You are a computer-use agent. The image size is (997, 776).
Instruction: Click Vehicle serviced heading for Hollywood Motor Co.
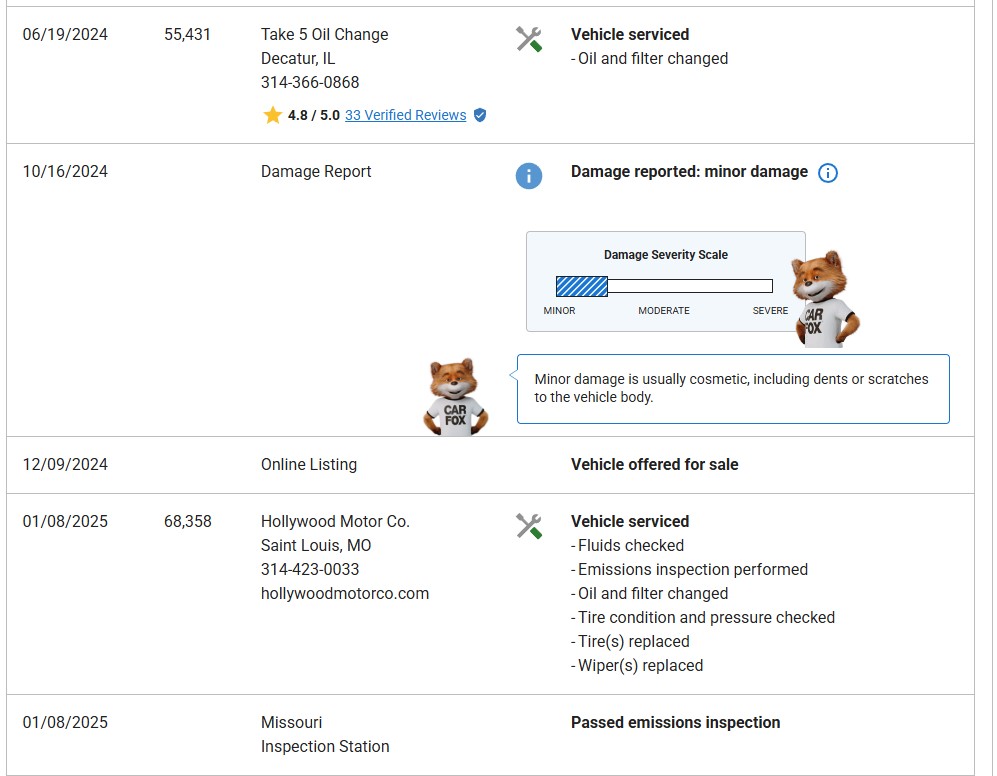tap(629, 522)
